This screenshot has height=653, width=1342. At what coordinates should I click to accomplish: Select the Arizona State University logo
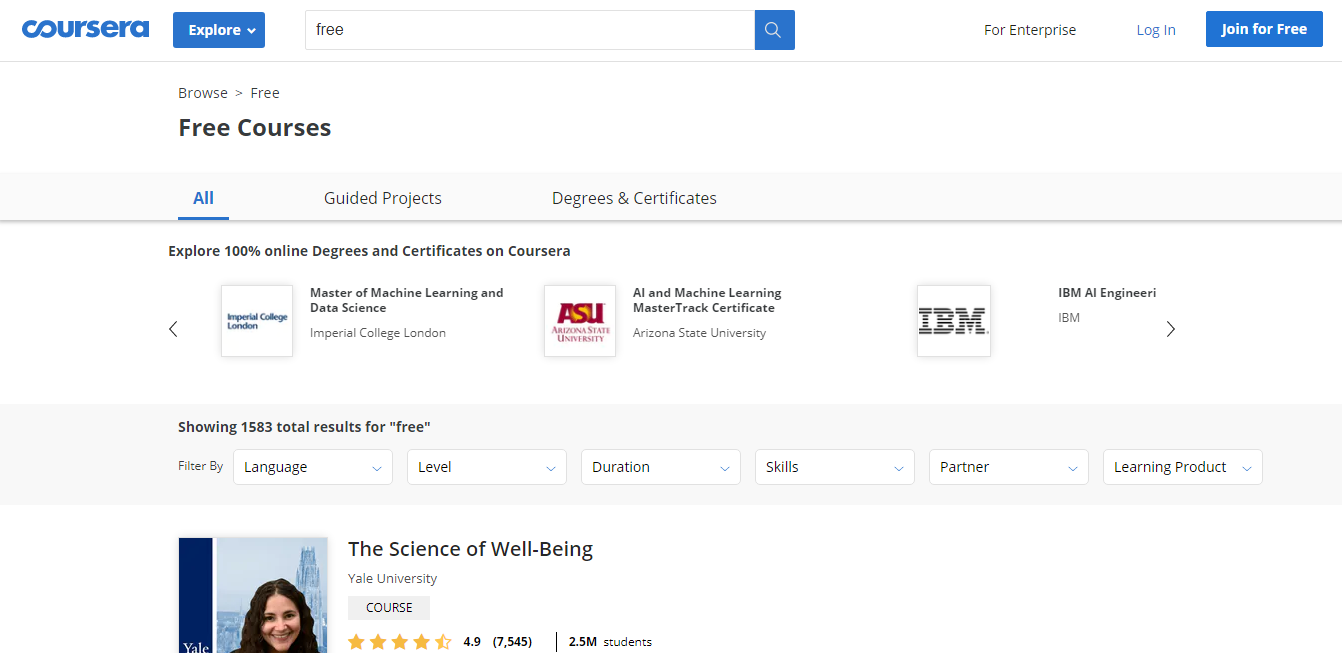(x=580, y=320)
